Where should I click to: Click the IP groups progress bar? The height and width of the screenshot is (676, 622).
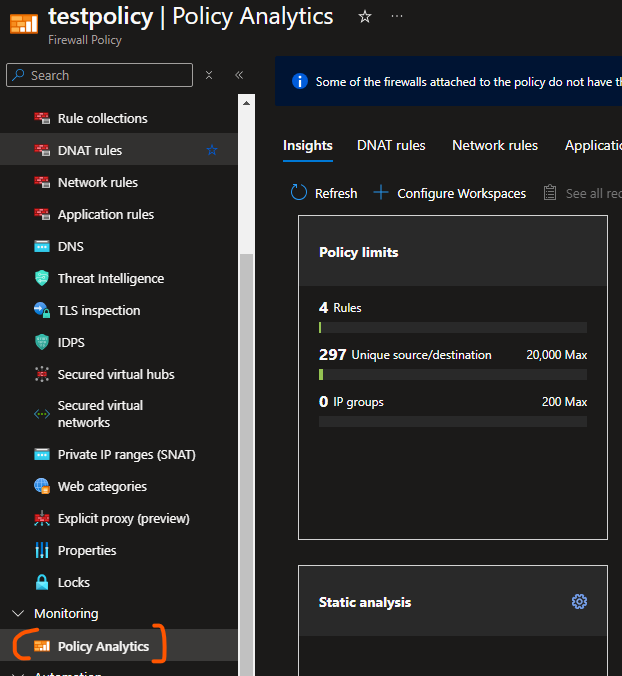coord(453,422)
